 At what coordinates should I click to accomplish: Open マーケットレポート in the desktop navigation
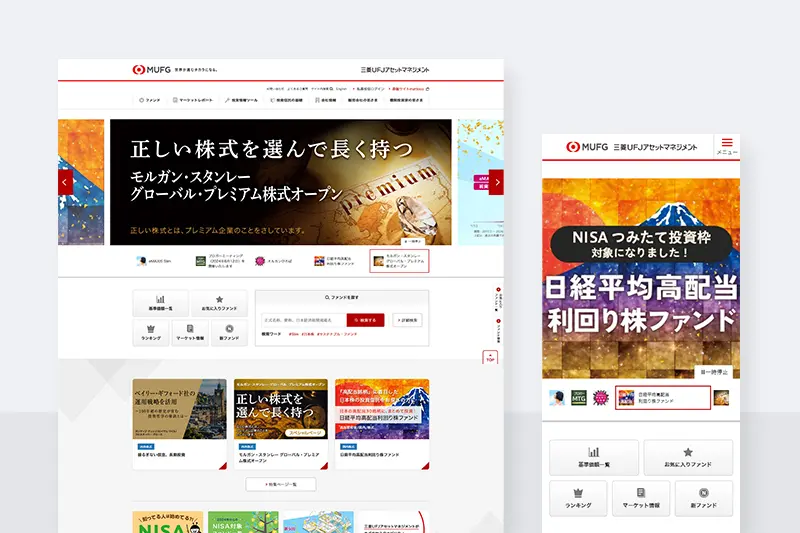(x=192, y=100)
